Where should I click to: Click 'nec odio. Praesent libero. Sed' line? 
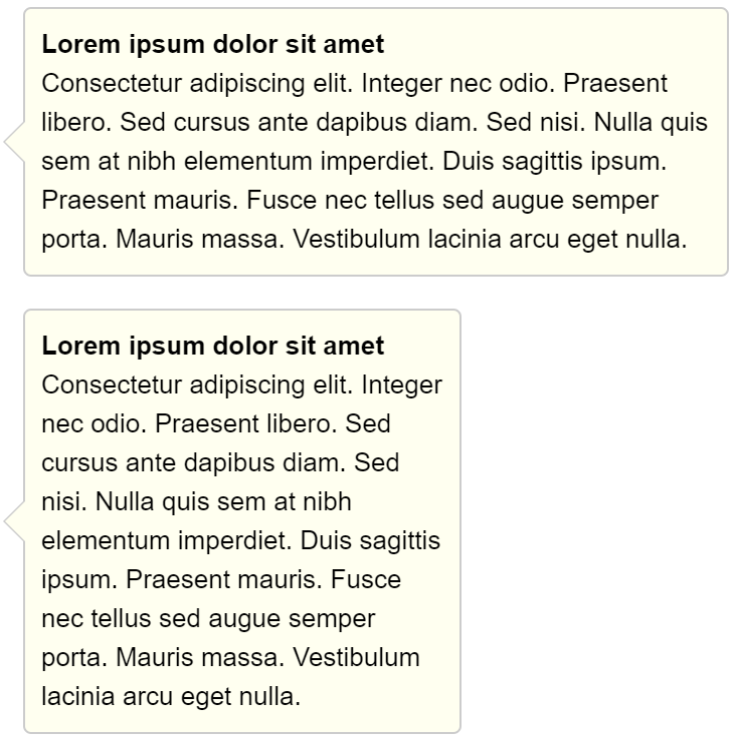tap(216, 424)
